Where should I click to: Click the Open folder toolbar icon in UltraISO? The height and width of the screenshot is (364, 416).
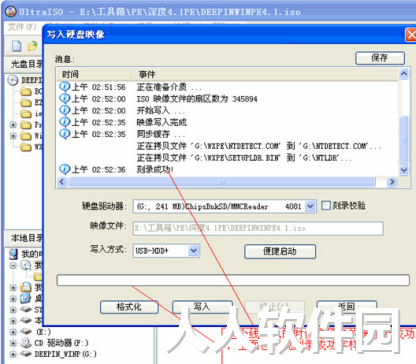[x=32, y=46]
